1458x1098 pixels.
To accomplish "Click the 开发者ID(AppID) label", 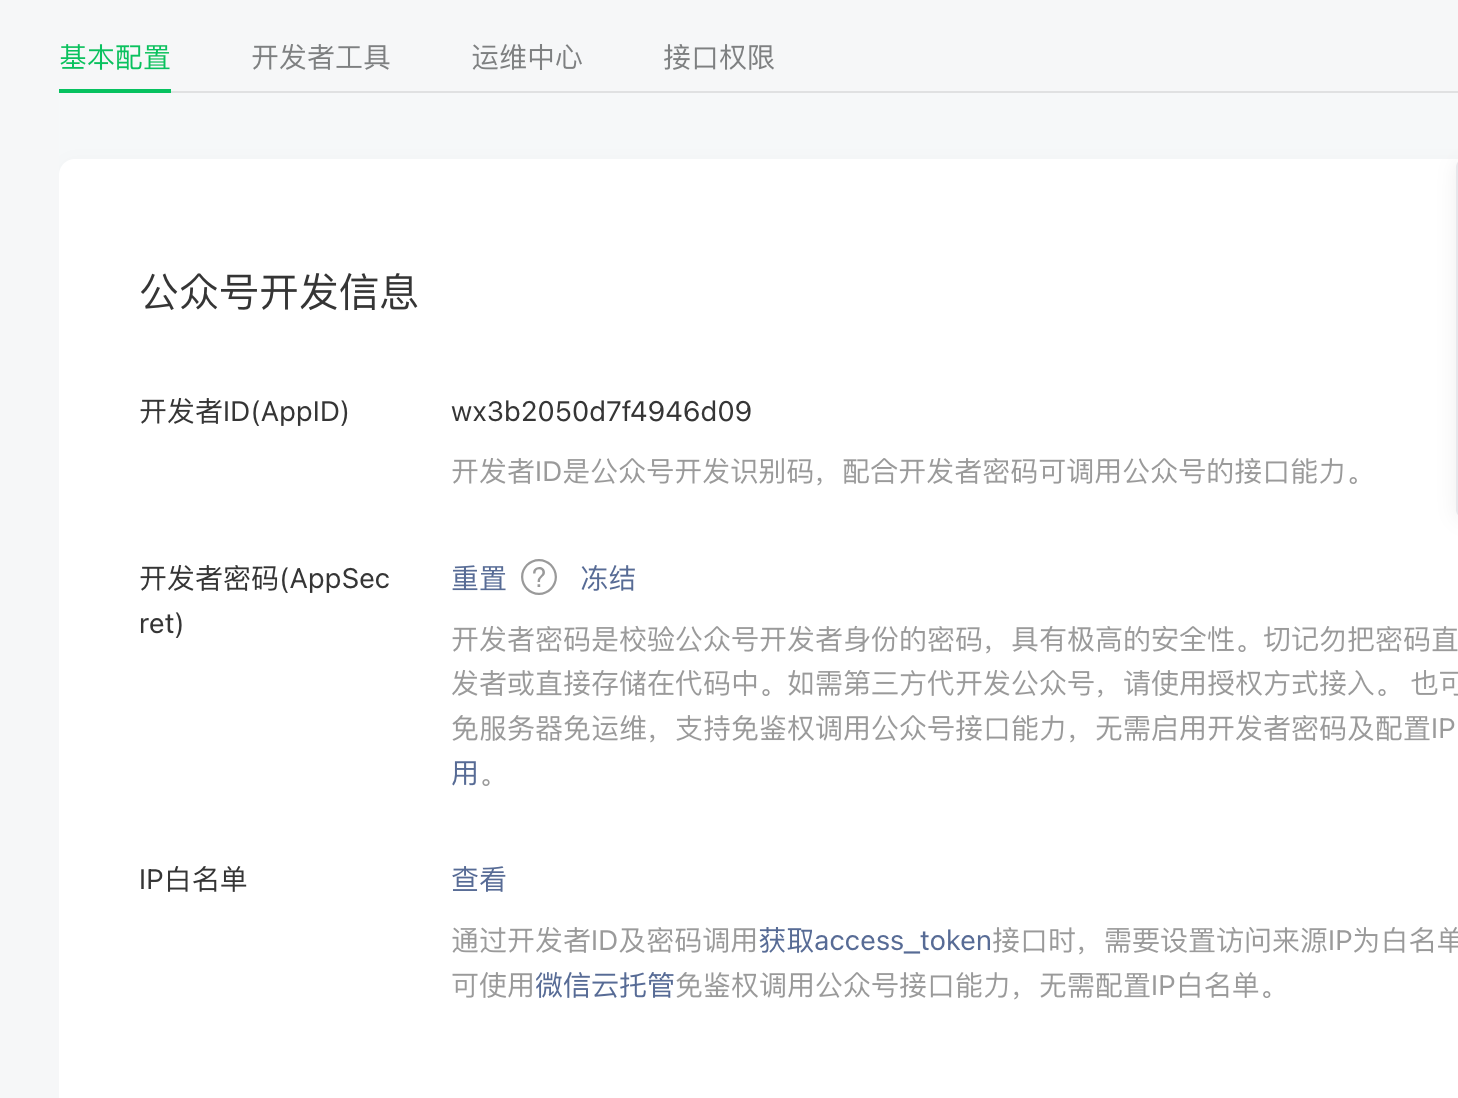I will (244, 411).
